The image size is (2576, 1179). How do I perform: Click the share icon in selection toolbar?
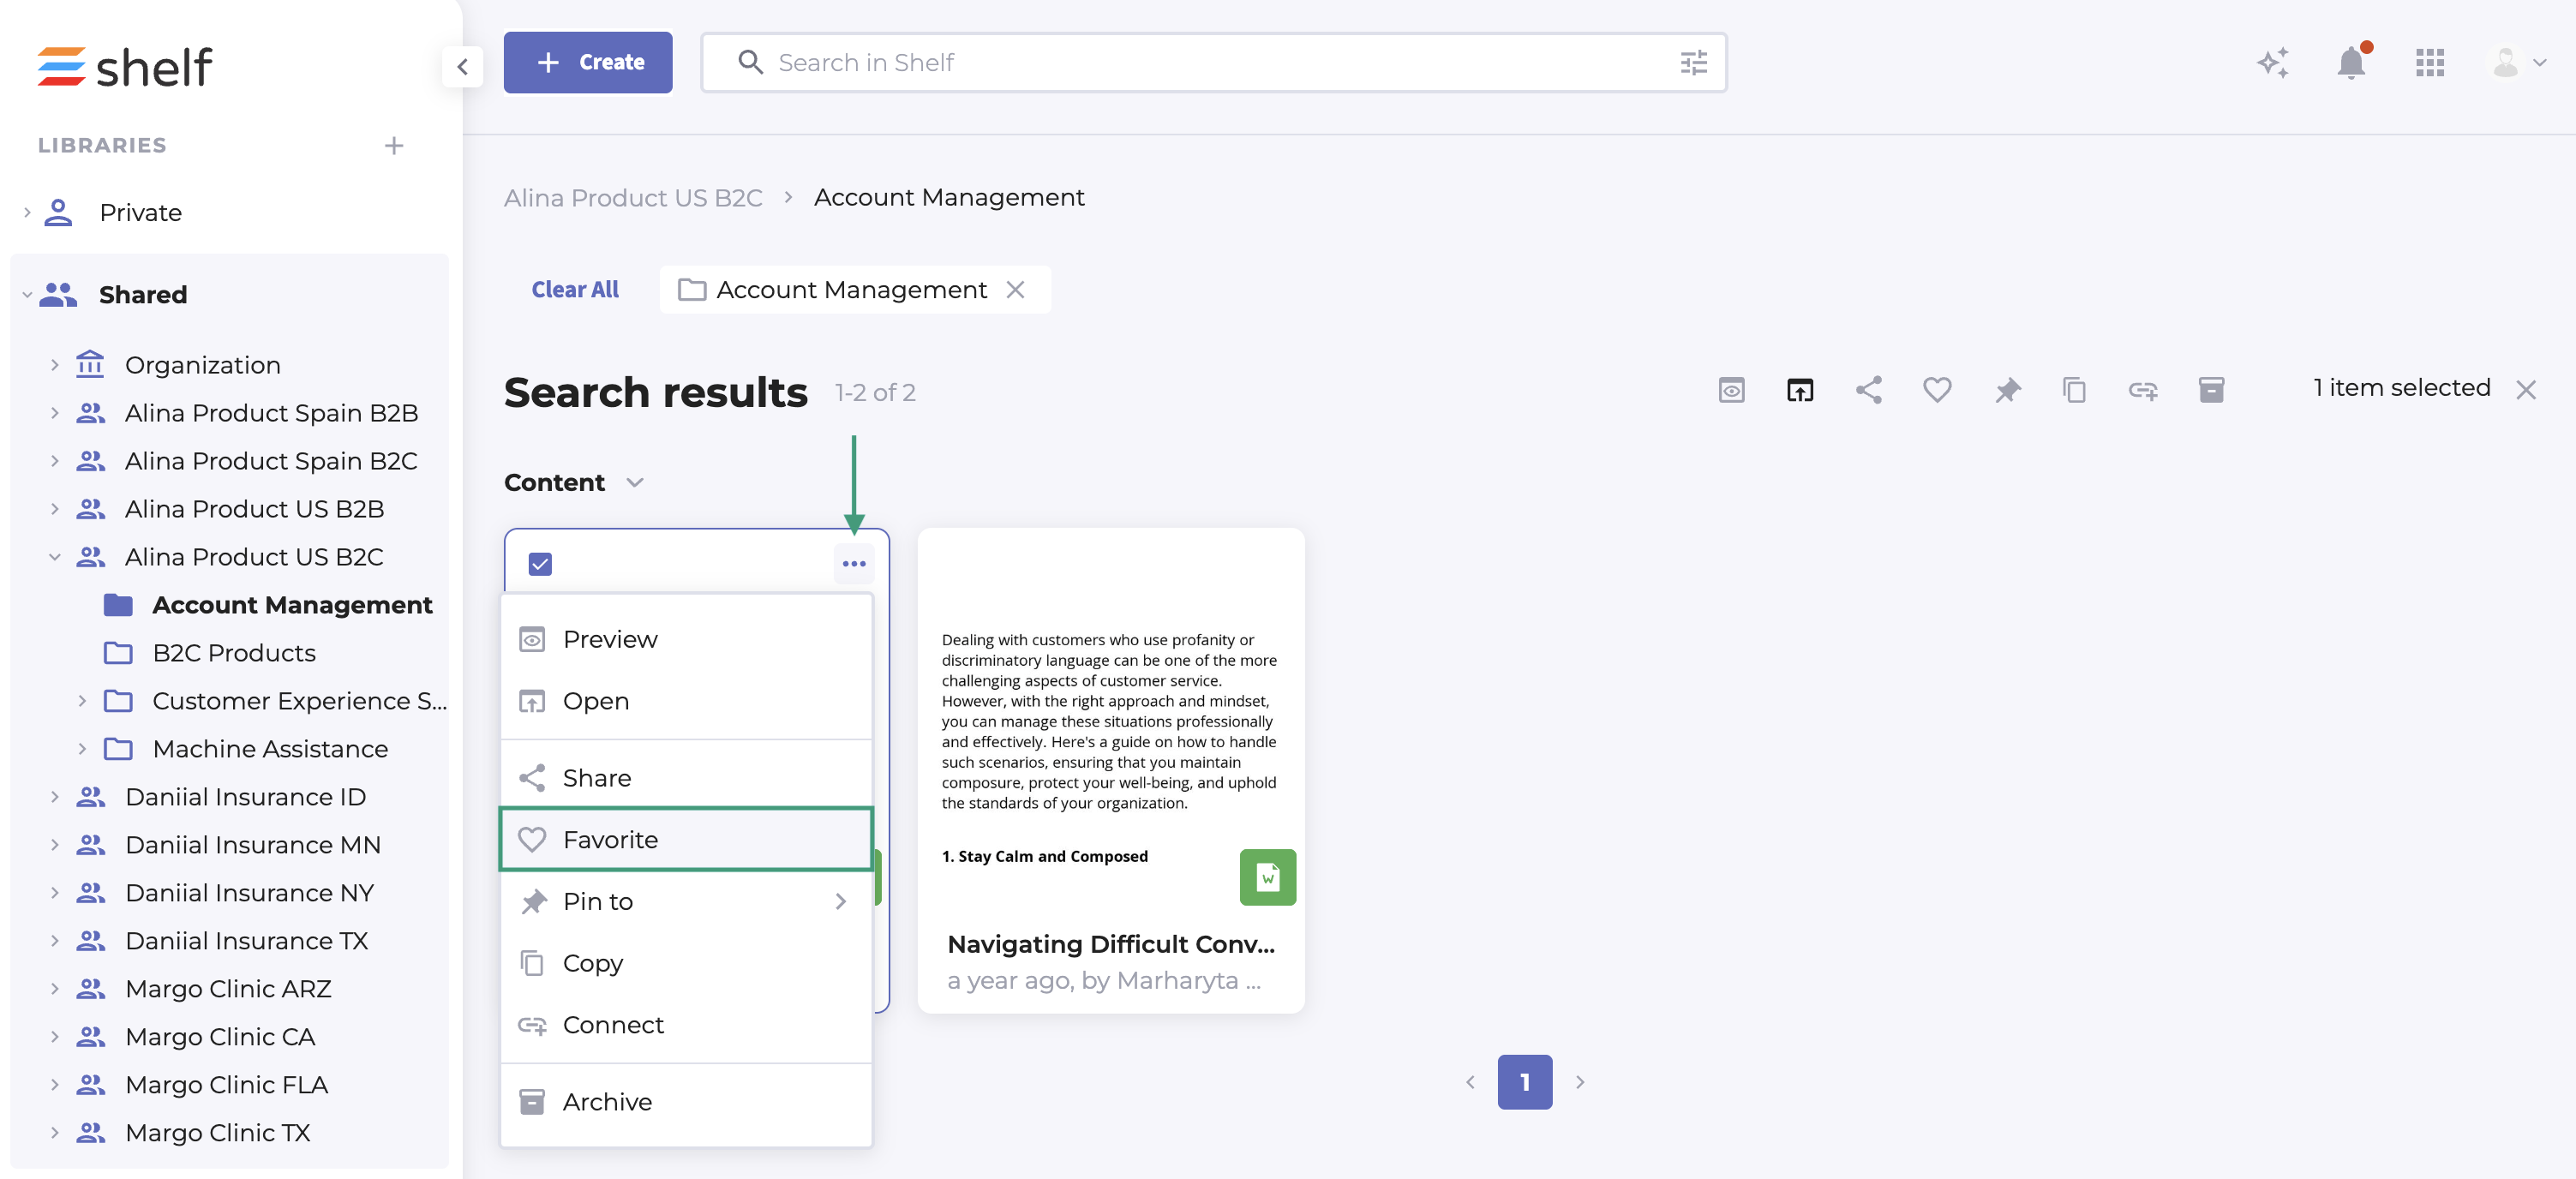(x=1868, y=390)
